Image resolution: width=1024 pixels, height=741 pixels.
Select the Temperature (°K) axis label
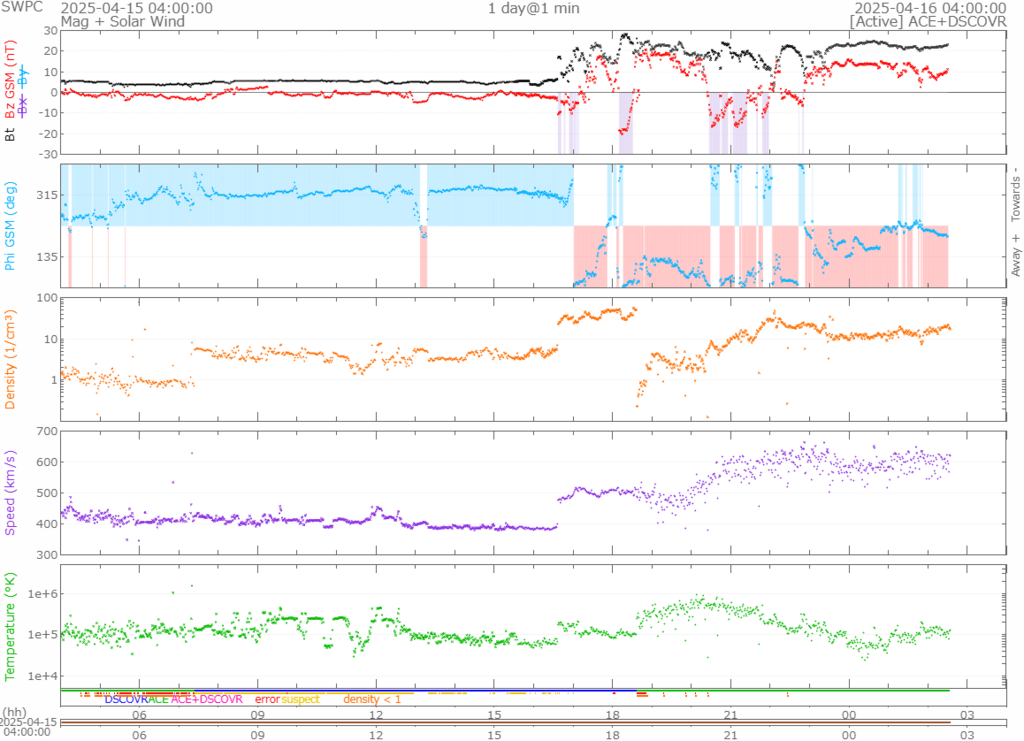[x=10, y=625]
